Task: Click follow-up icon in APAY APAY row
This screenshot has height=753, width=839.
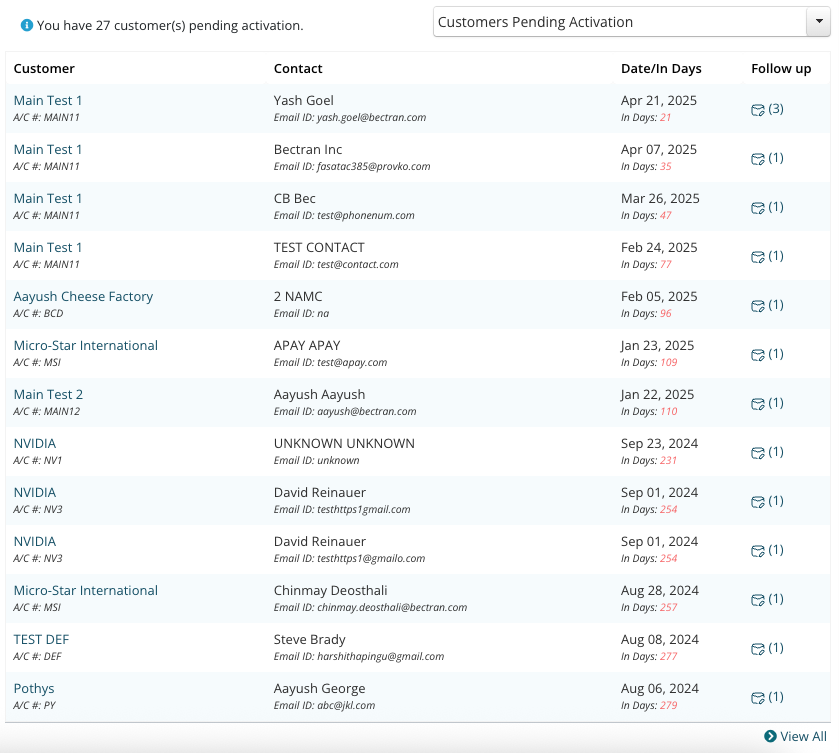Action: coord(758,355)
